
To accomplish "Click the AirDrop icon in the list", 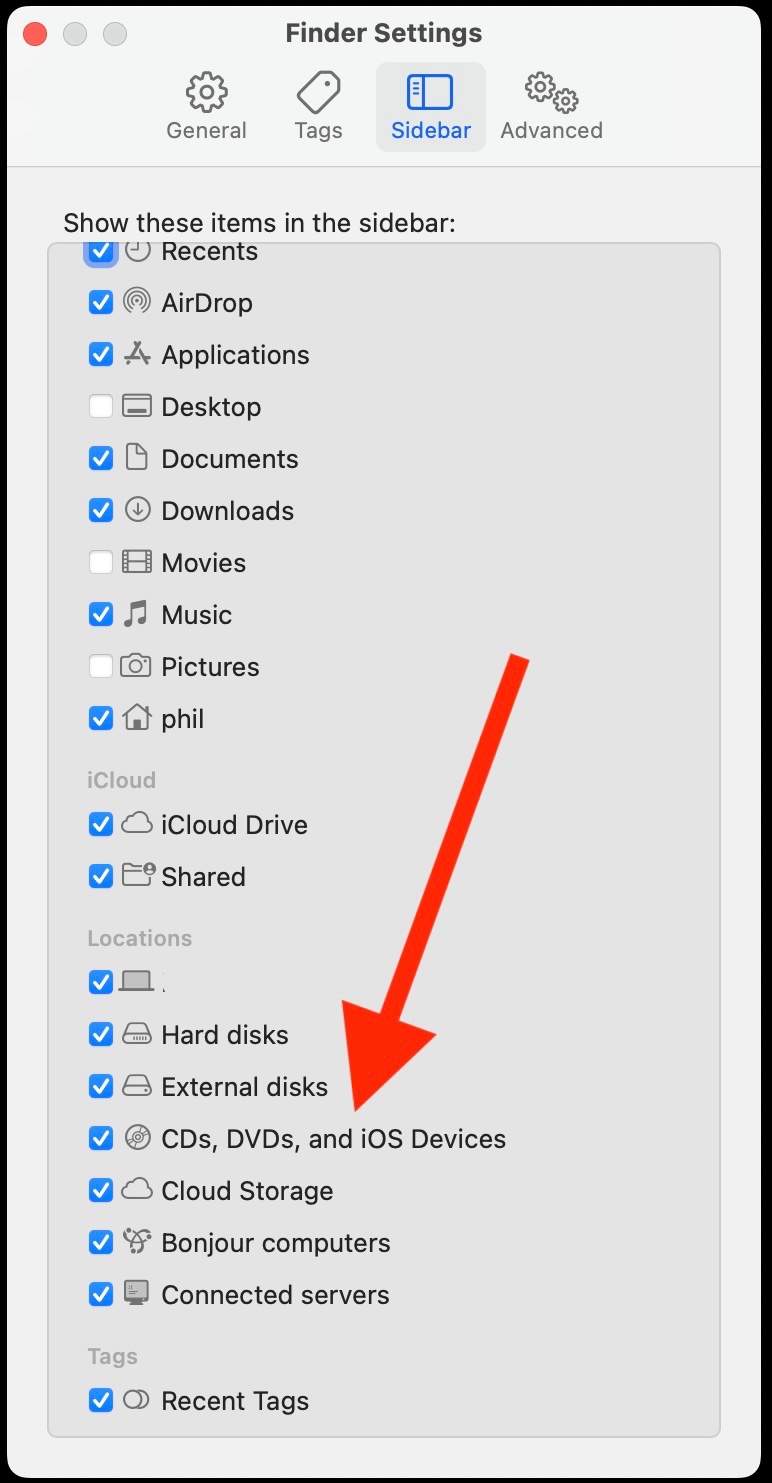I will pos(137,301).
